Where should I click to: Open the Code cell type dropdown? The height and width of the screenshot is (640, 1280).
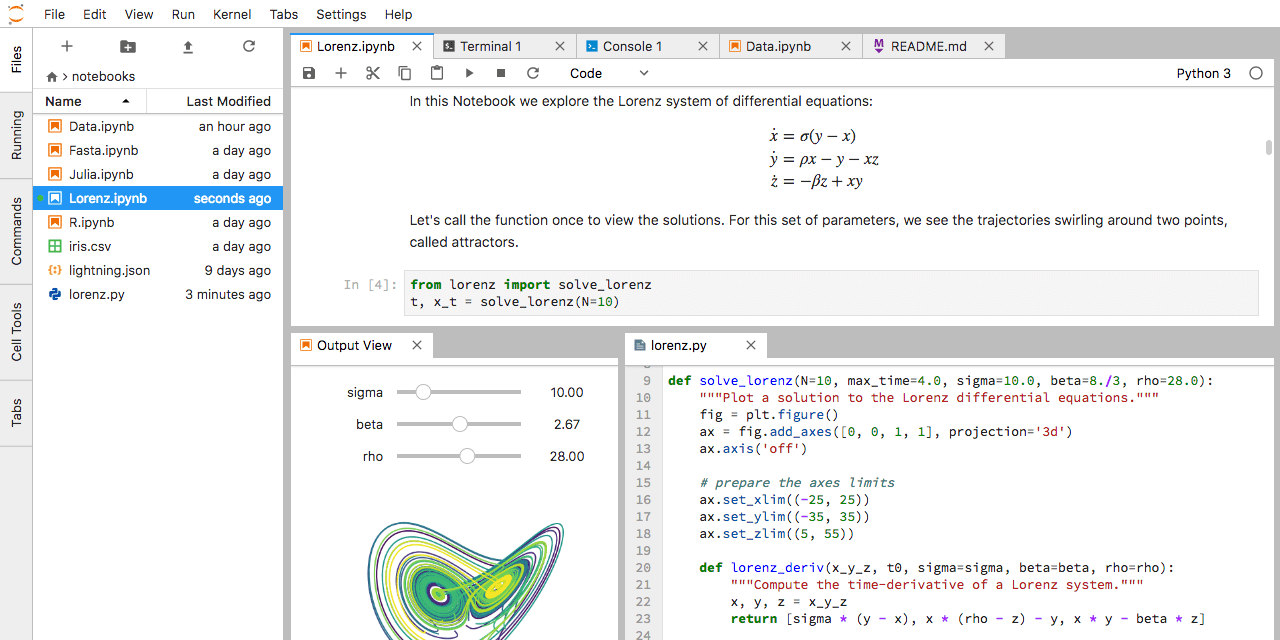(x=609, y=73)
